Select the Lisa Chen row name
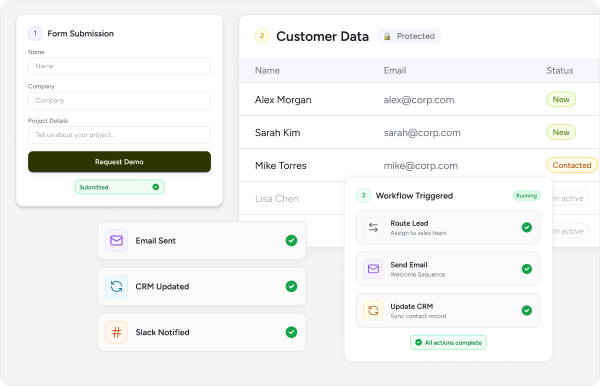Screen dimensions: 600x386 point(277,199)
